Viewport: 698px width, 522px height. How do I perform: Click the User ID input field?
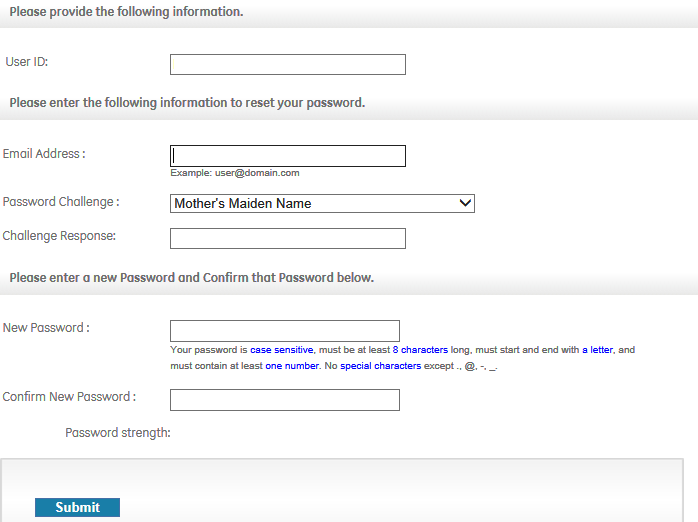point(288,65)
